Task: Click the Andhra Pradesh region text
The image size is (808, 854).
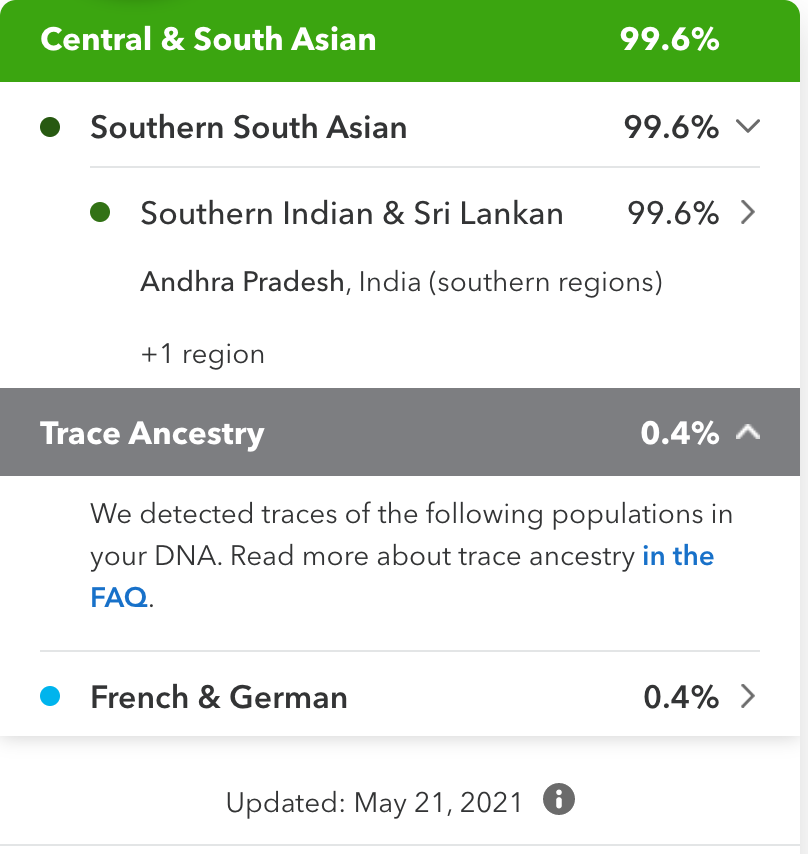Action: coord(243,283)
